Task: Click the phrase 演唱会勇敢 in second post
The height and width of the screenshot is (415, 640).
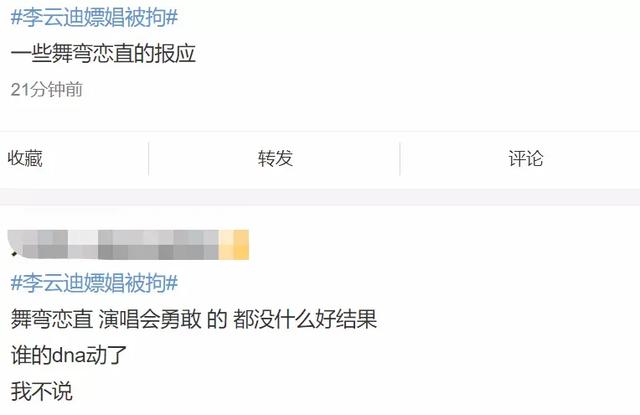Action: pyautogui.click(x=150, y=319)
